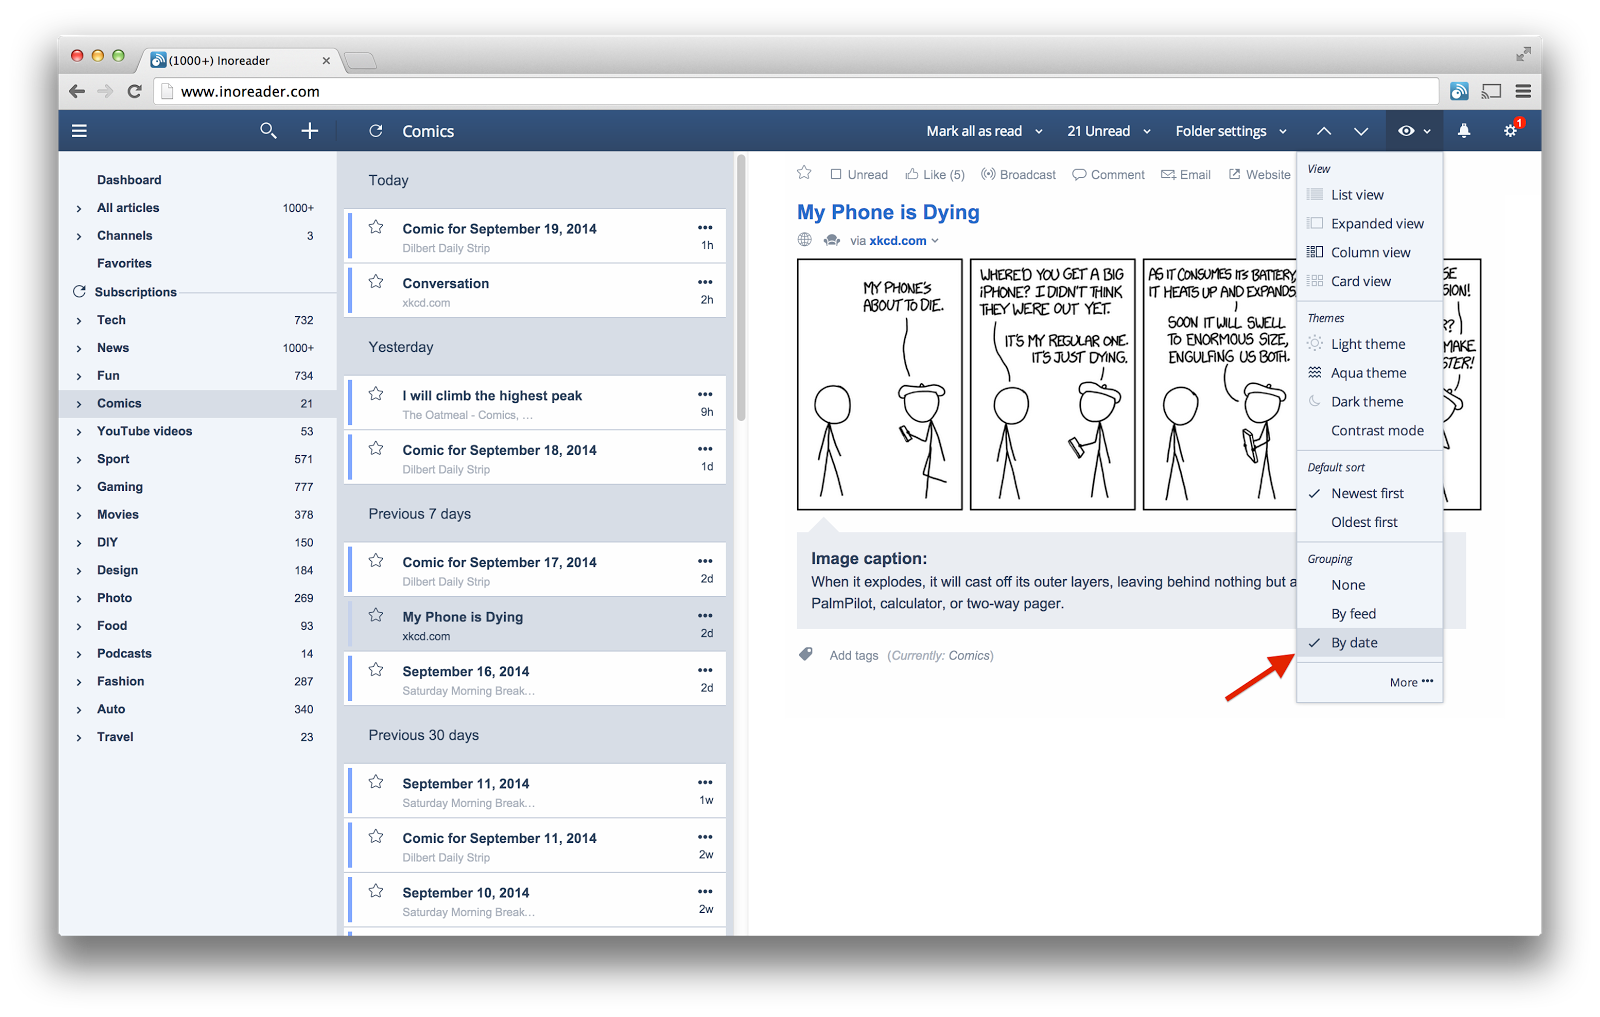Open 'September 11, 2014' Saturday Morning Breakfast article
Image resolution: width=1600 pixels, height=1017 pixels.
(535, 791)
